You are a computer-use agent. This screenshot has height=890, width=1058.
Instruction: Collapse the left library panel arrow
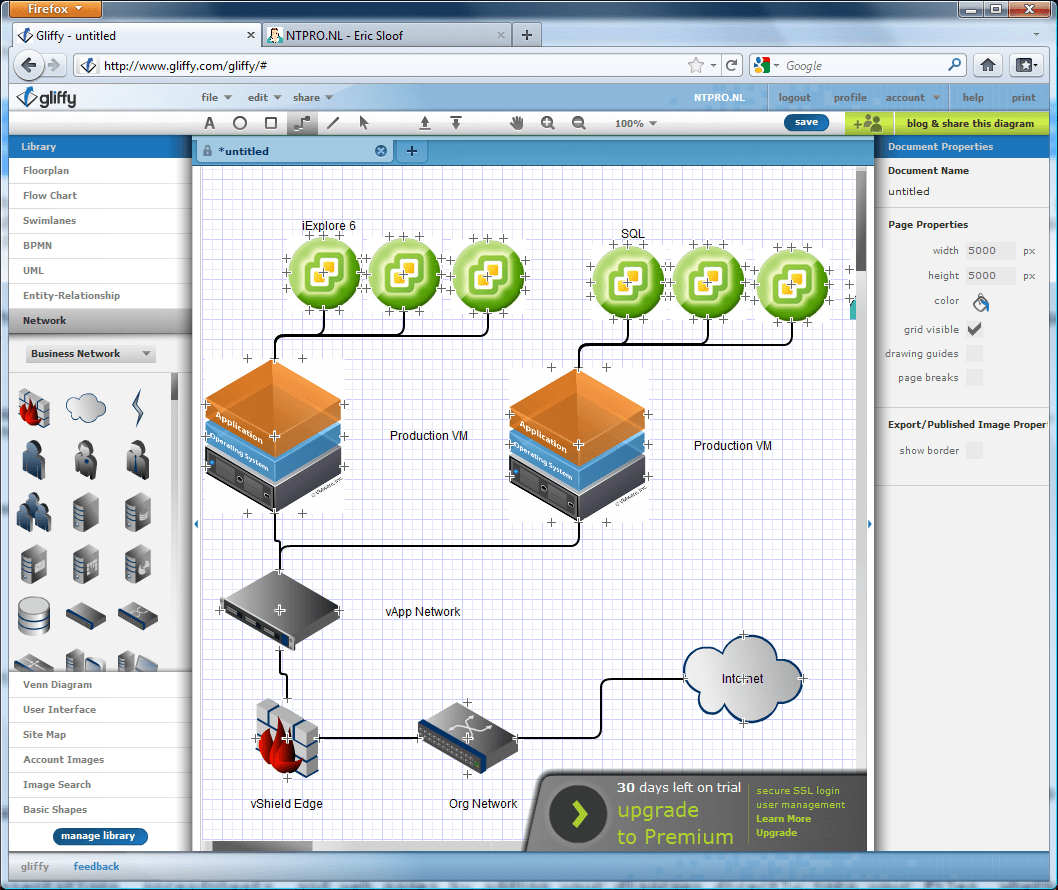pyautogui.click(x=196, y=524)
